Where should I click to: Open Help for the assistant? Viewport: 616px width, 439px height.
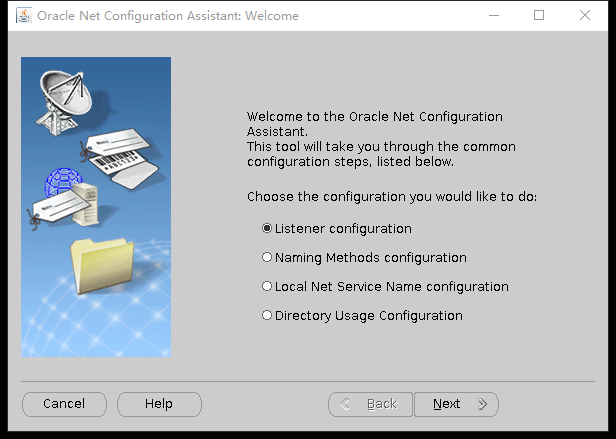pos(159,404)
